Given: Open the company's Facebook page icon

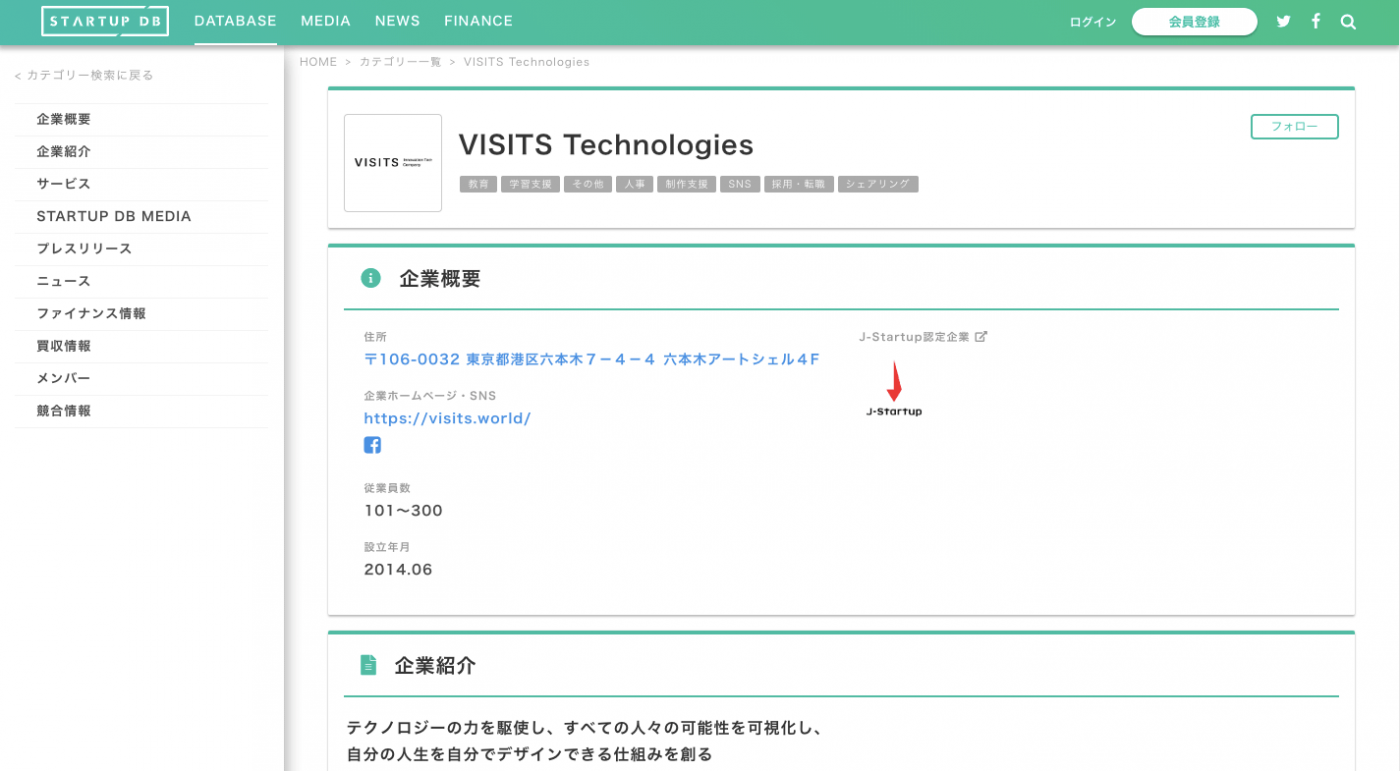Looking at the screenshot, I should pyautogui.click(x=372, y=445).
